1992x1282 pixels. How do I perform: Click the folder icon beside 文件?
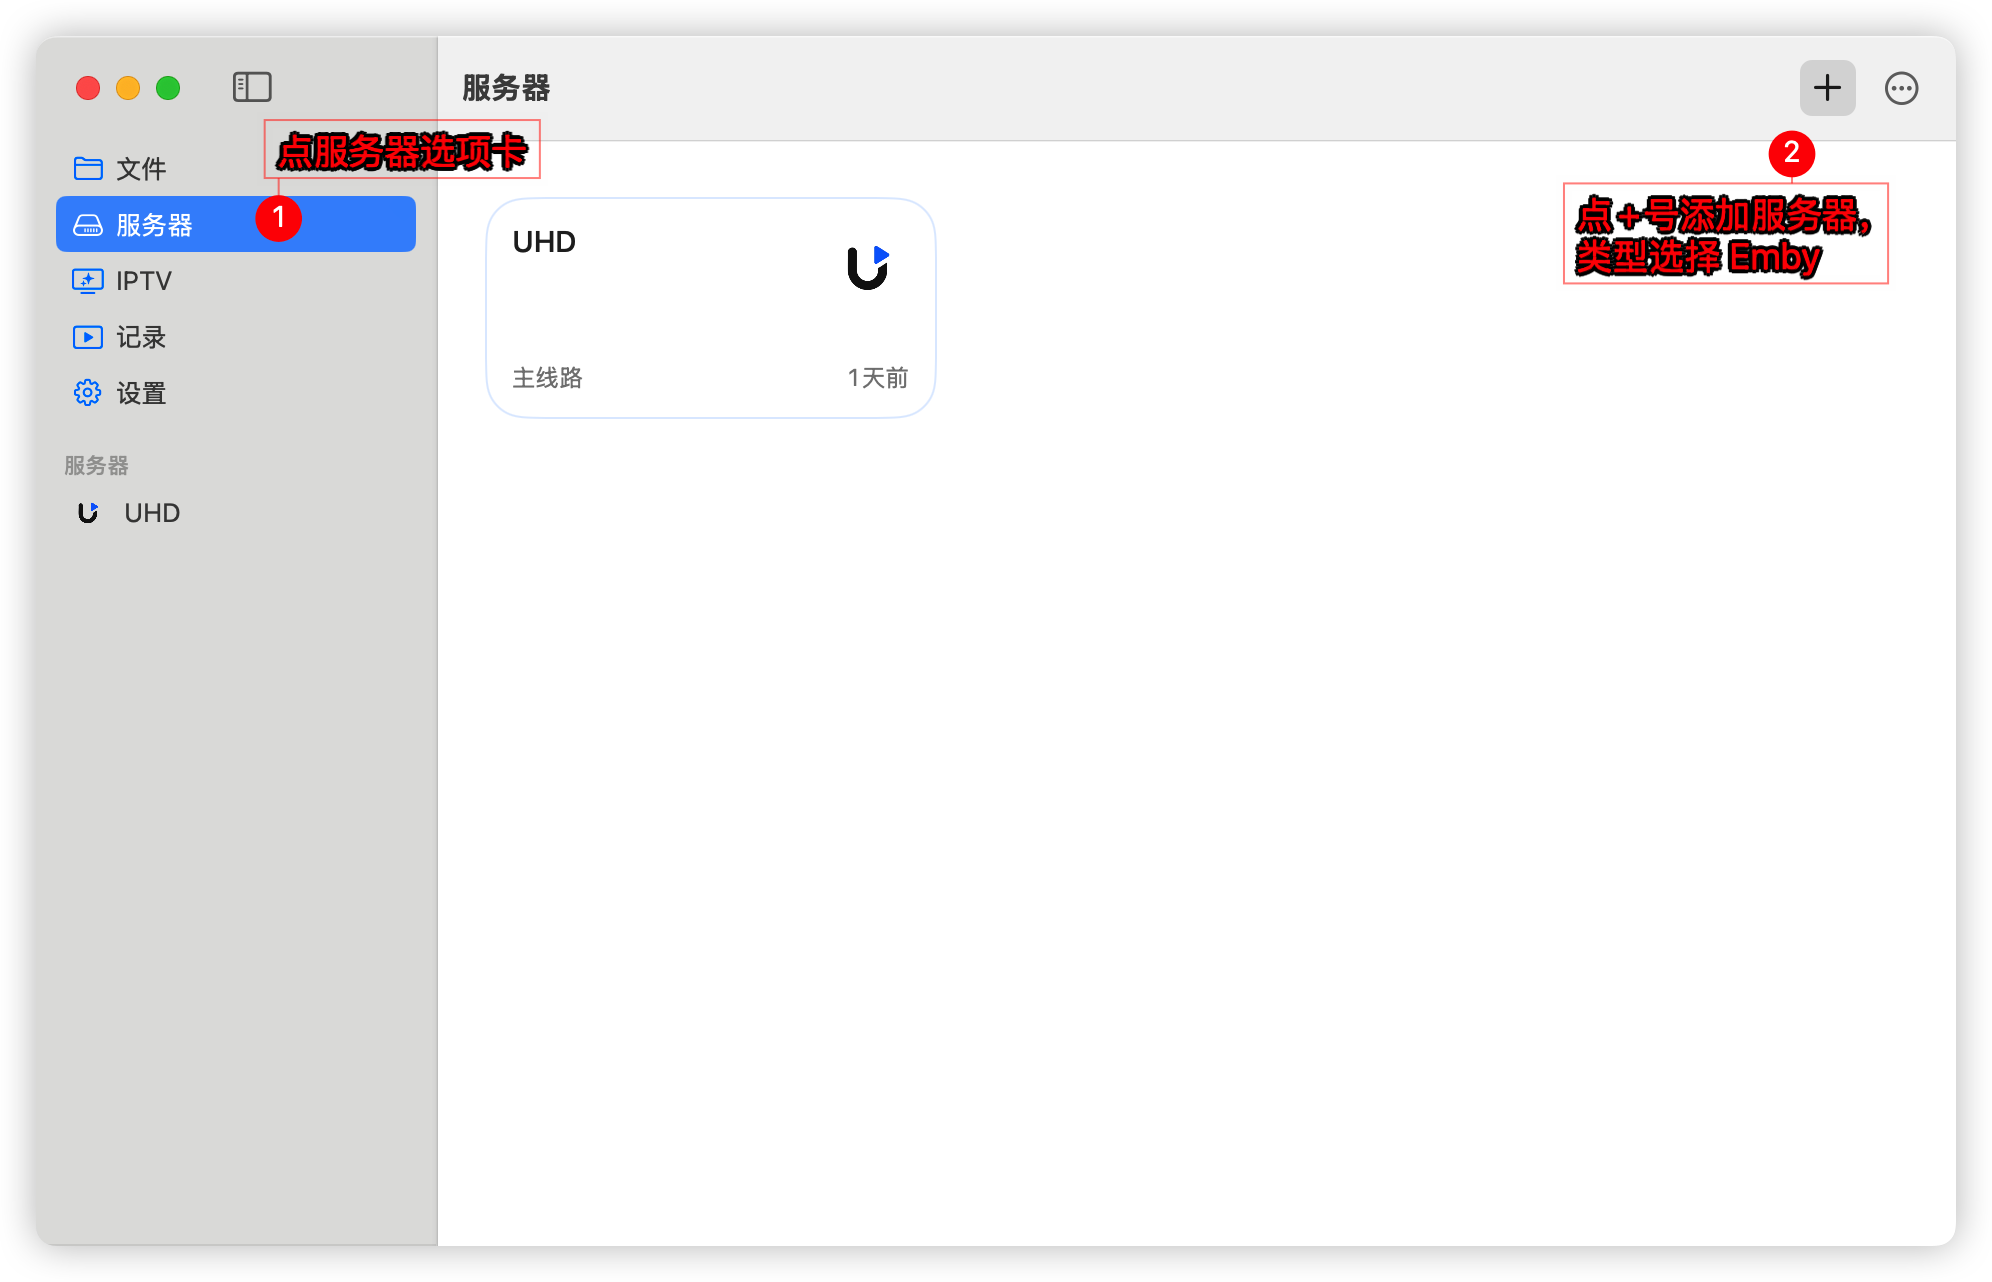tap(88, 168)
